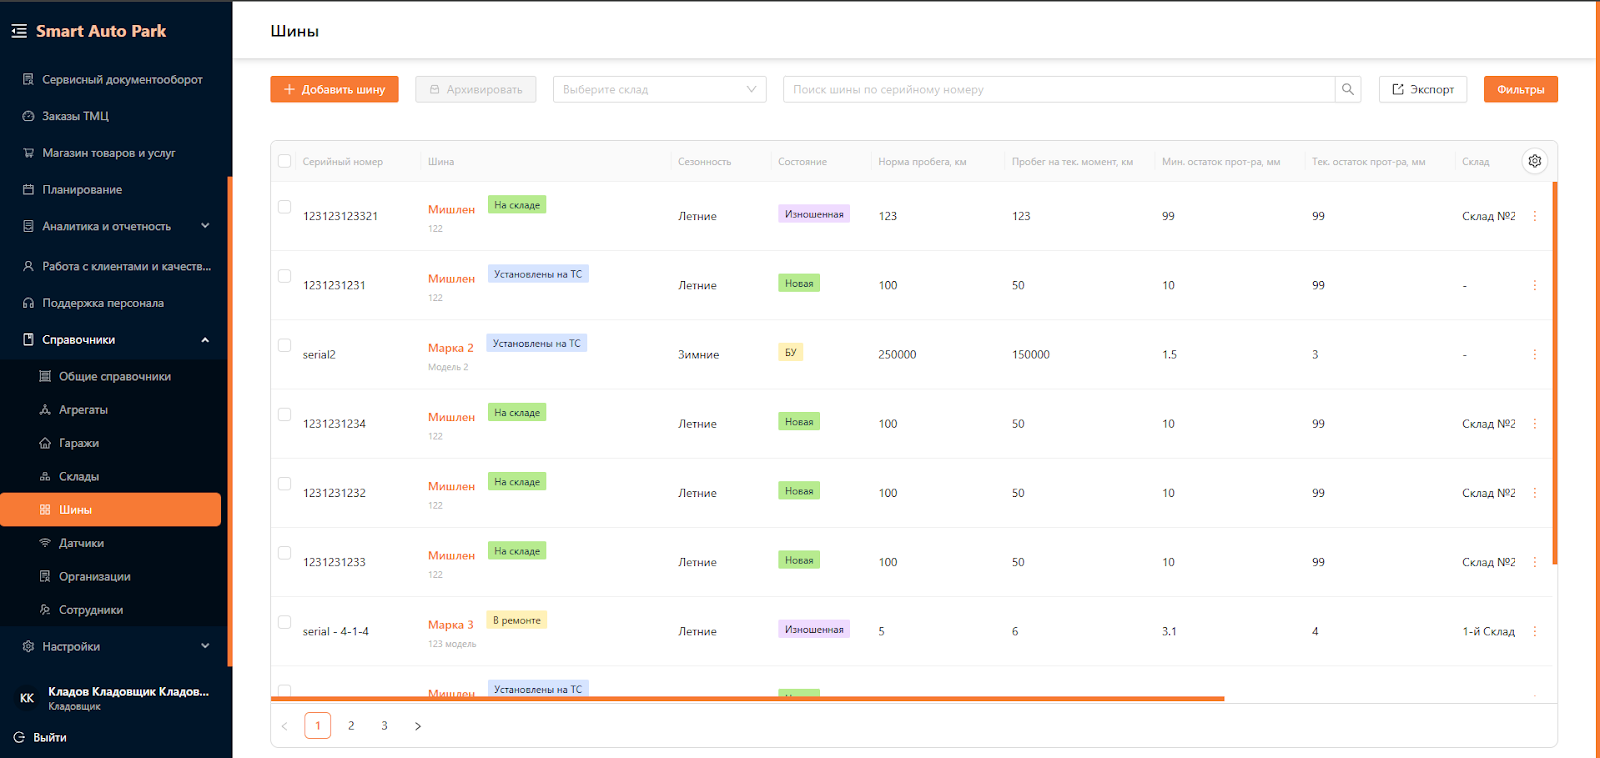Open the Выберите склад dropdown

coord(659,90)
